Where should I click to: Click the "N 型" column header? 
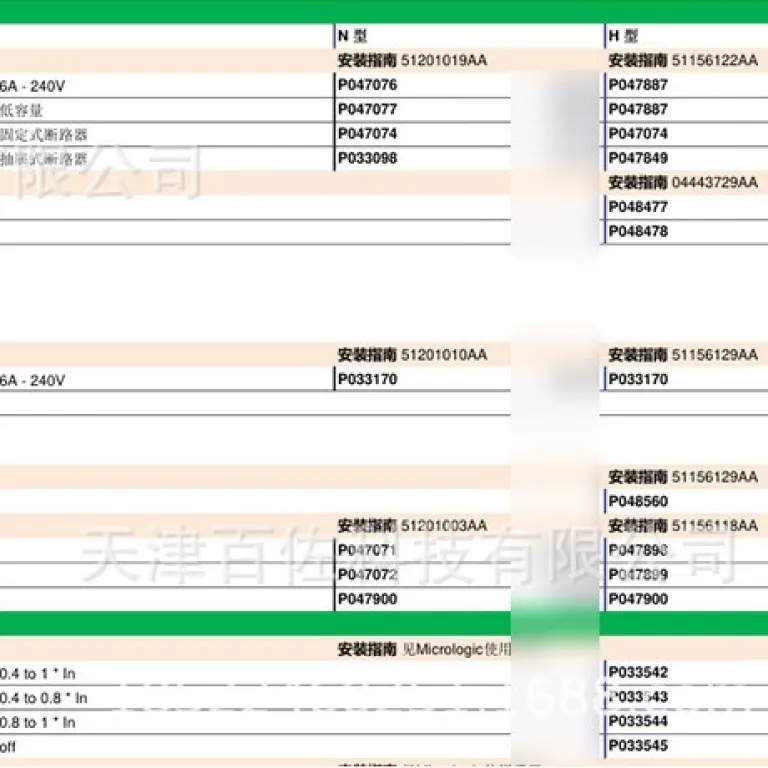point(352,36)
